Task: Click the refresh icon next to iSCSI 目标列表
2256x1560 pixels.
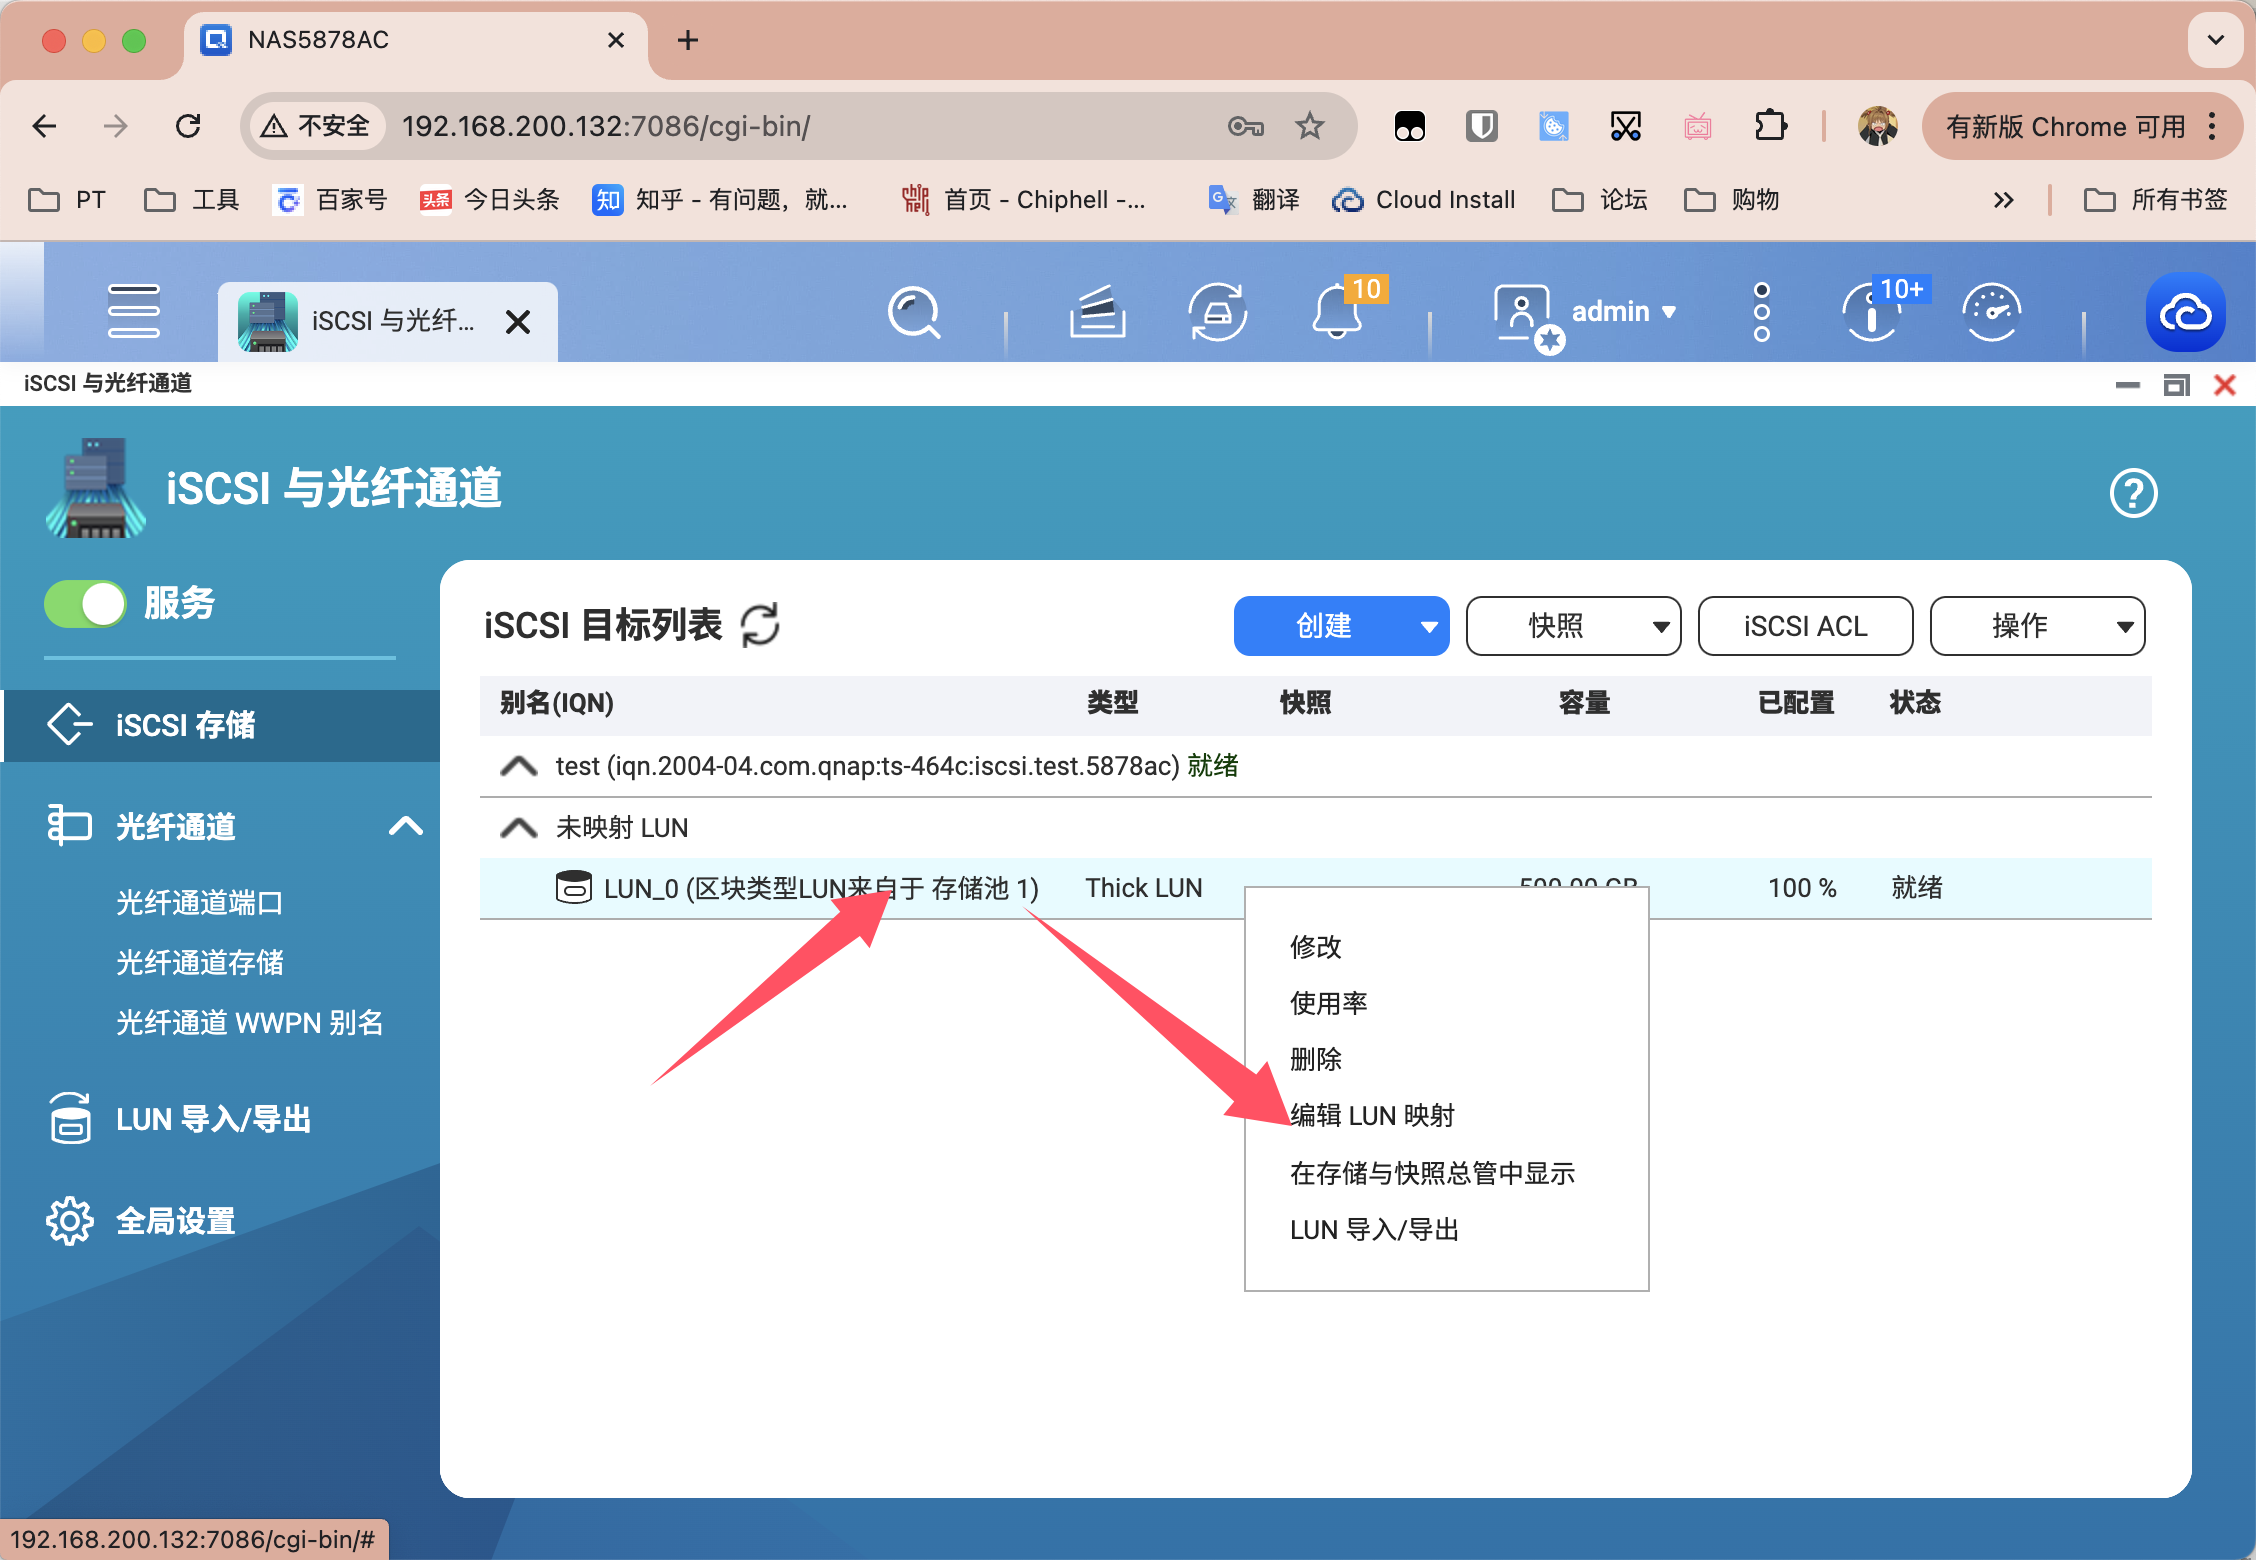Action: coord(765,624)
